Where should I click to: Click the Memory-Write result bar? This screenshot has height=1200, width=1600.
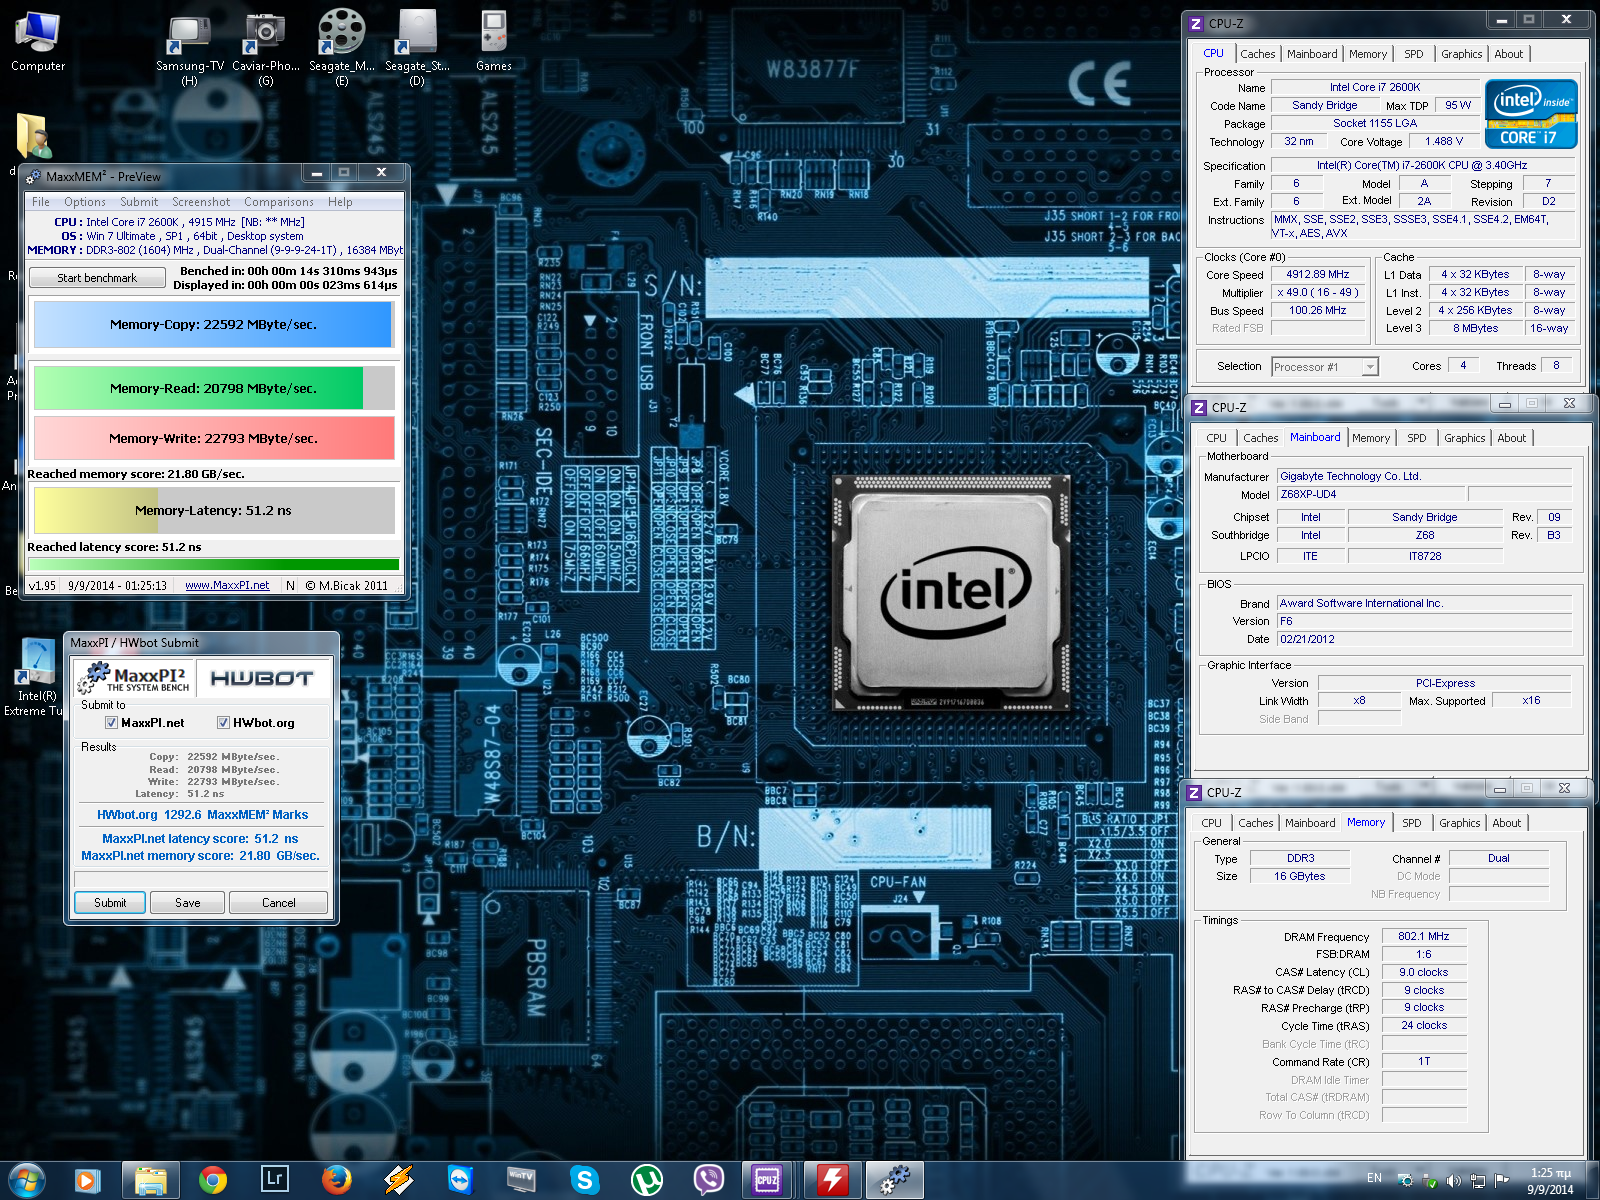point(213,438)
